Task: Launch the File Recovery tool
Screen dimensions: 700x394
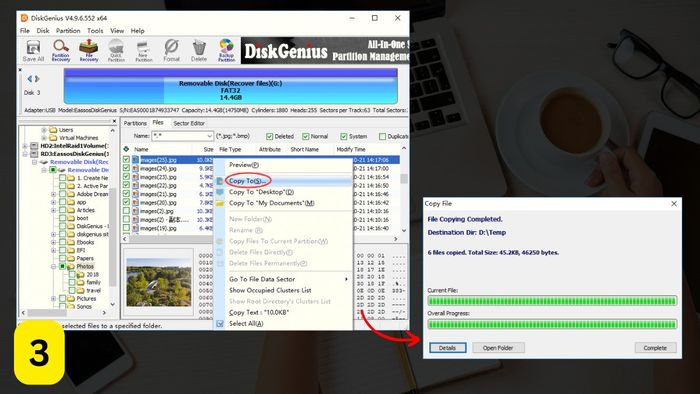Action: tap(88, 50)
